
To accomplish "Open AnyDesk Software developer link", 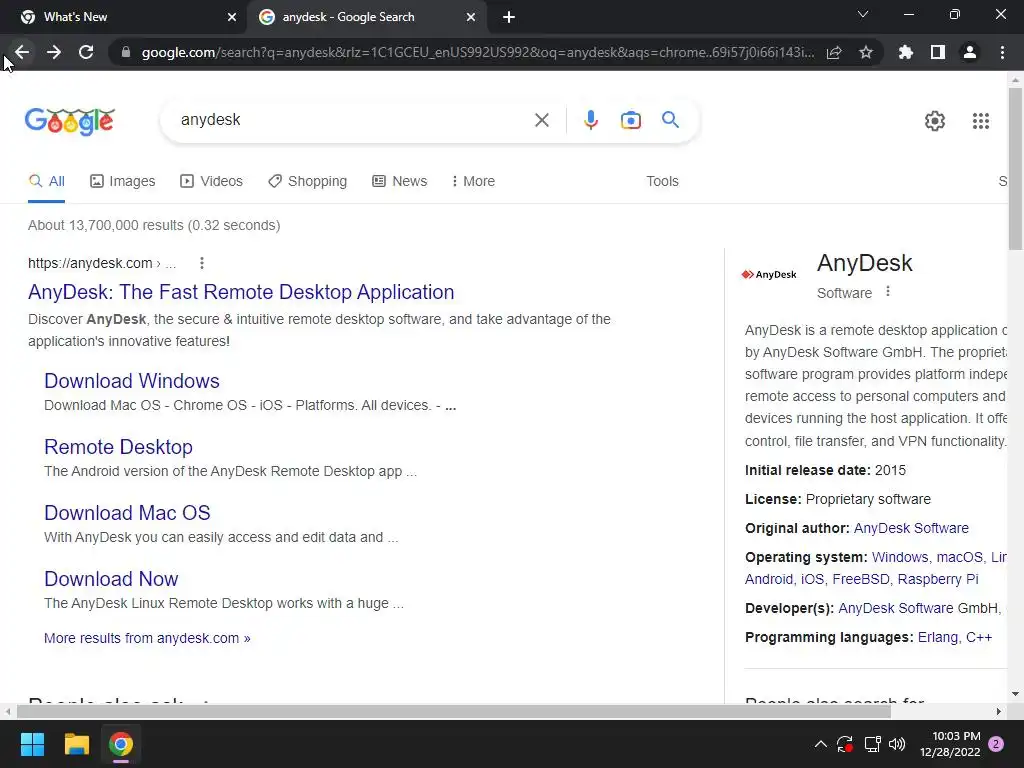I will pyautogui.click(x=895, y=608).
